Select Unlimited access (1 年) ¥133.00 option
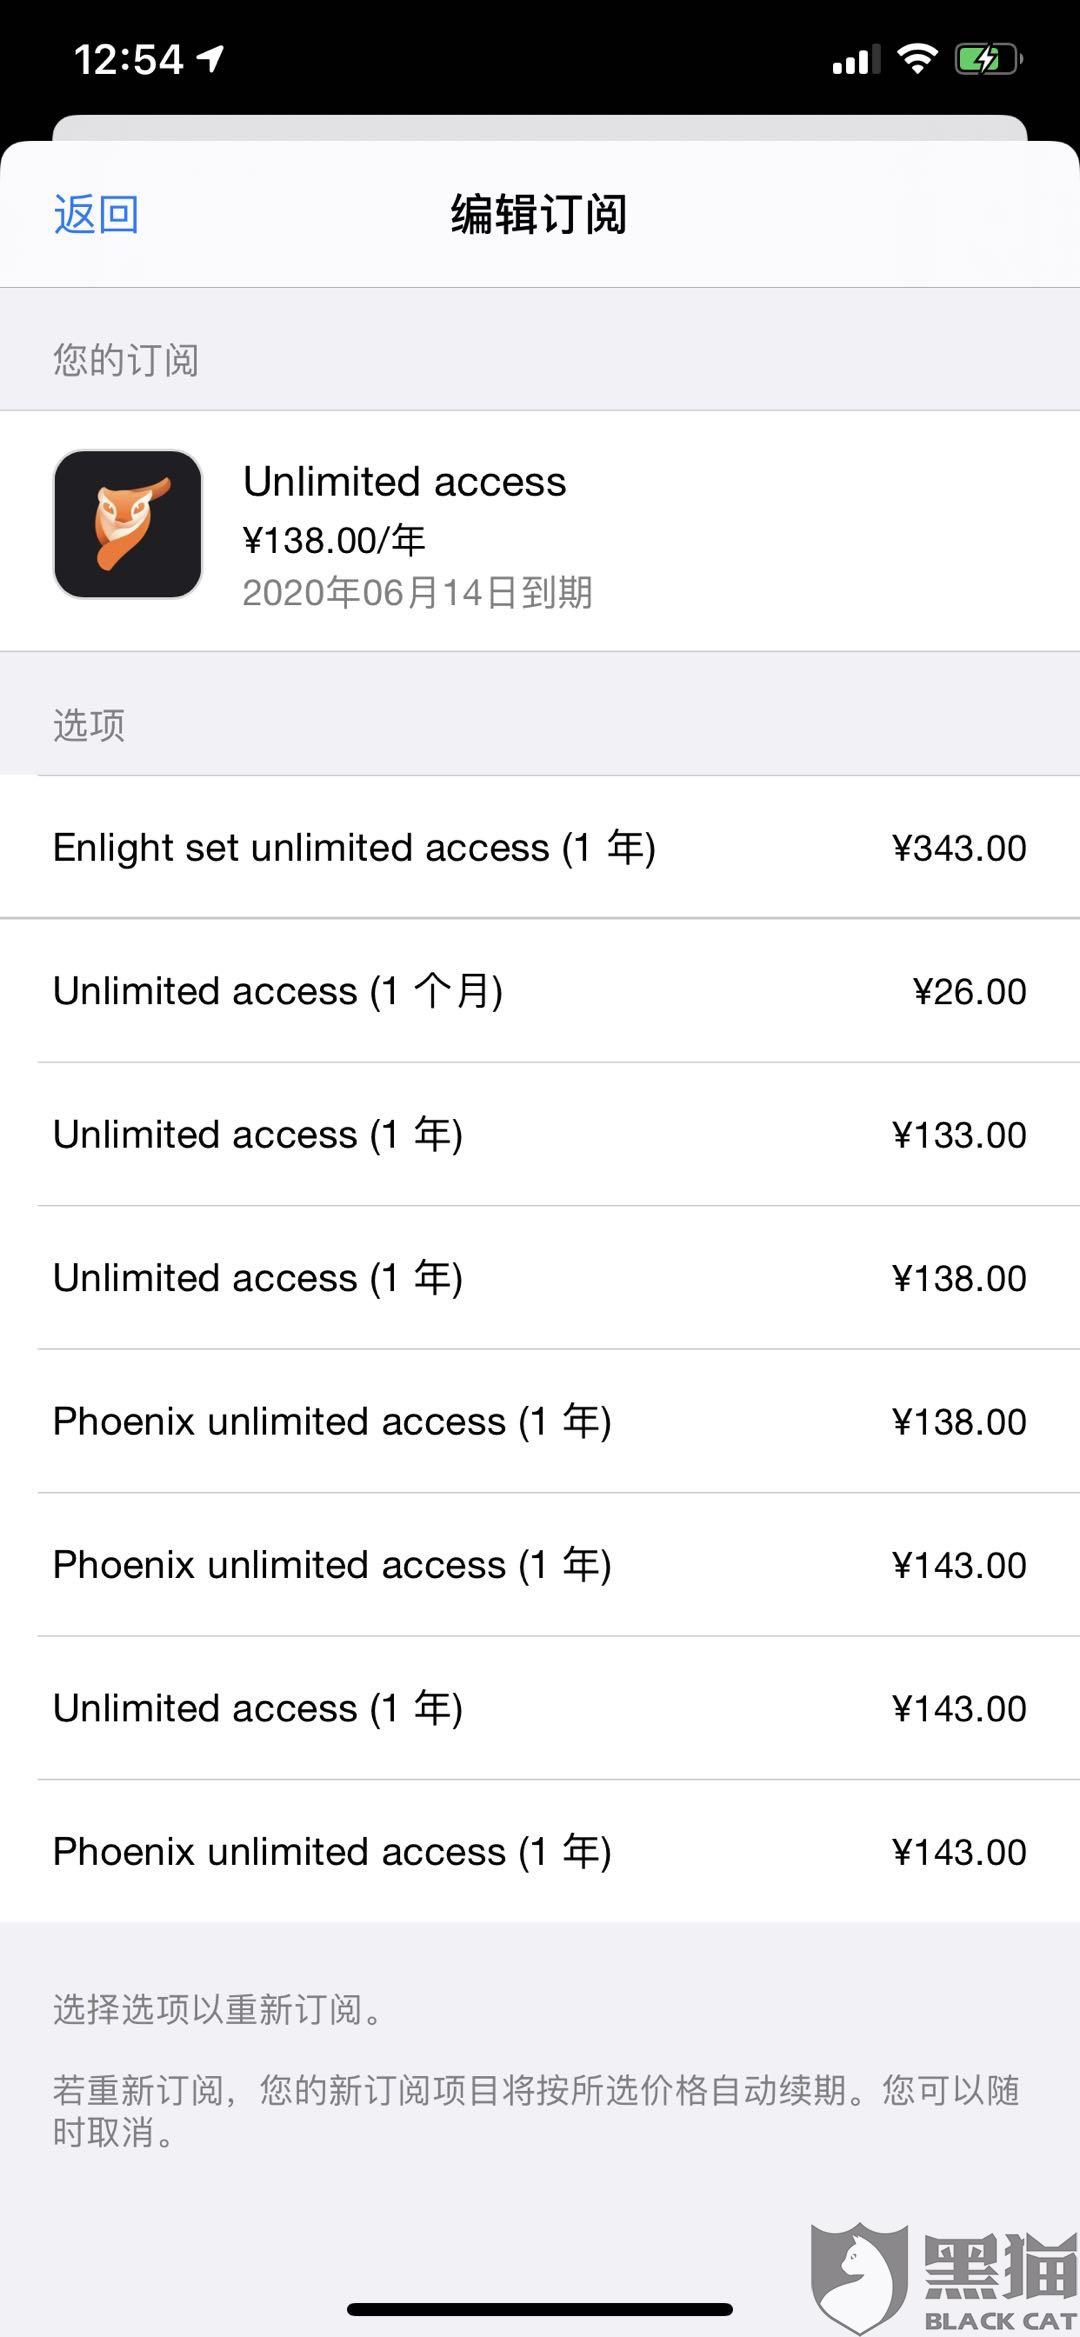This screenshot has height=2337, width=1080. pos(540,1135)
